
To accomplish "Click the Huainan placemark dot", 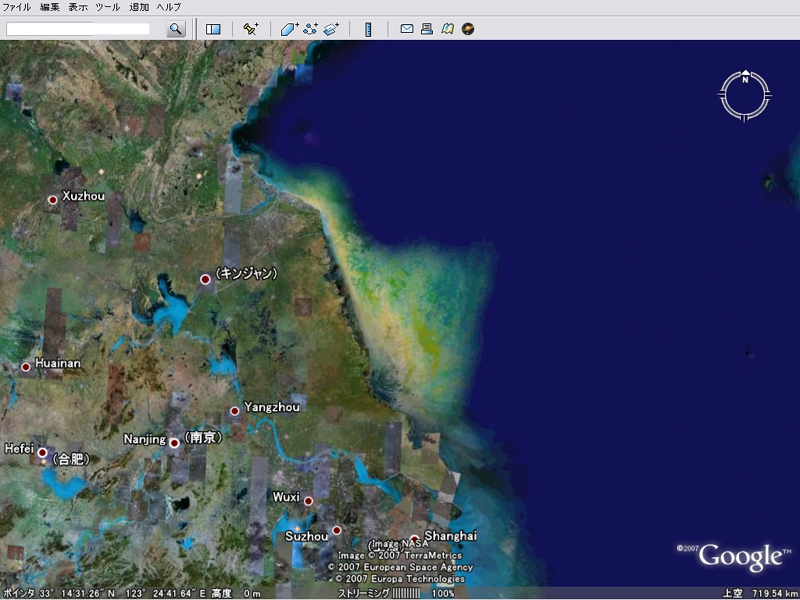I will 26,367.
